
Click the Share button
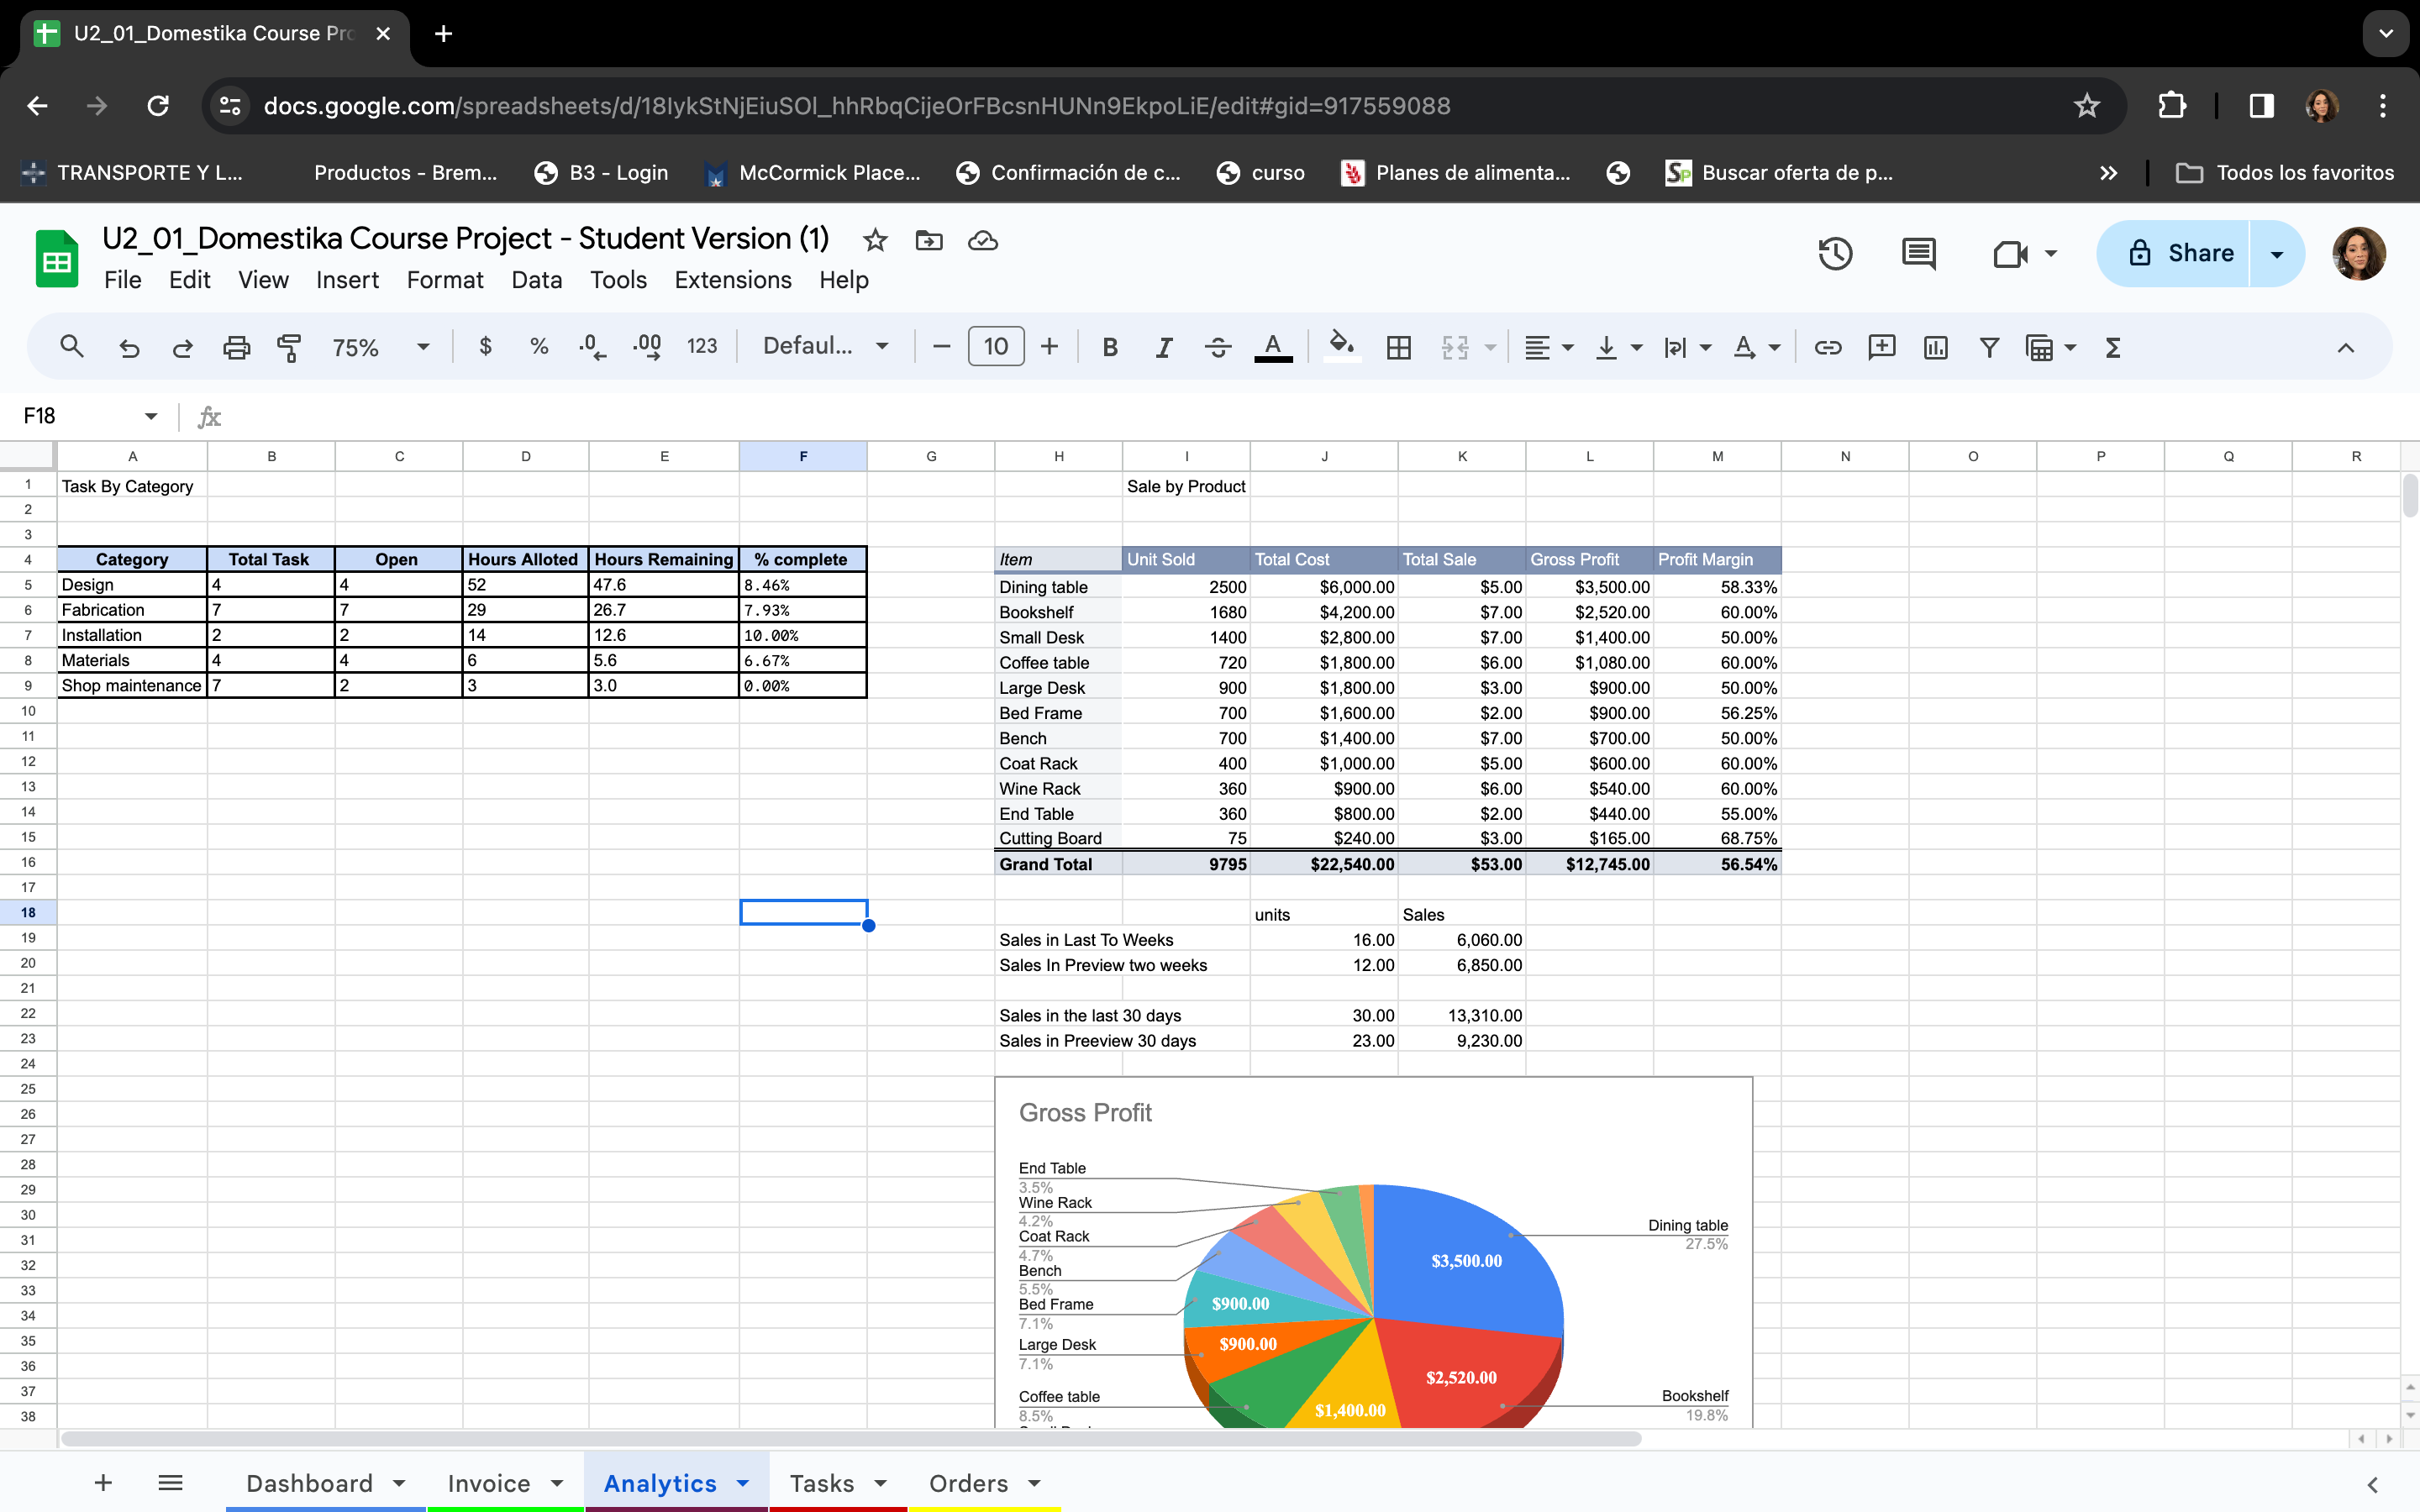pos(2175,254)
